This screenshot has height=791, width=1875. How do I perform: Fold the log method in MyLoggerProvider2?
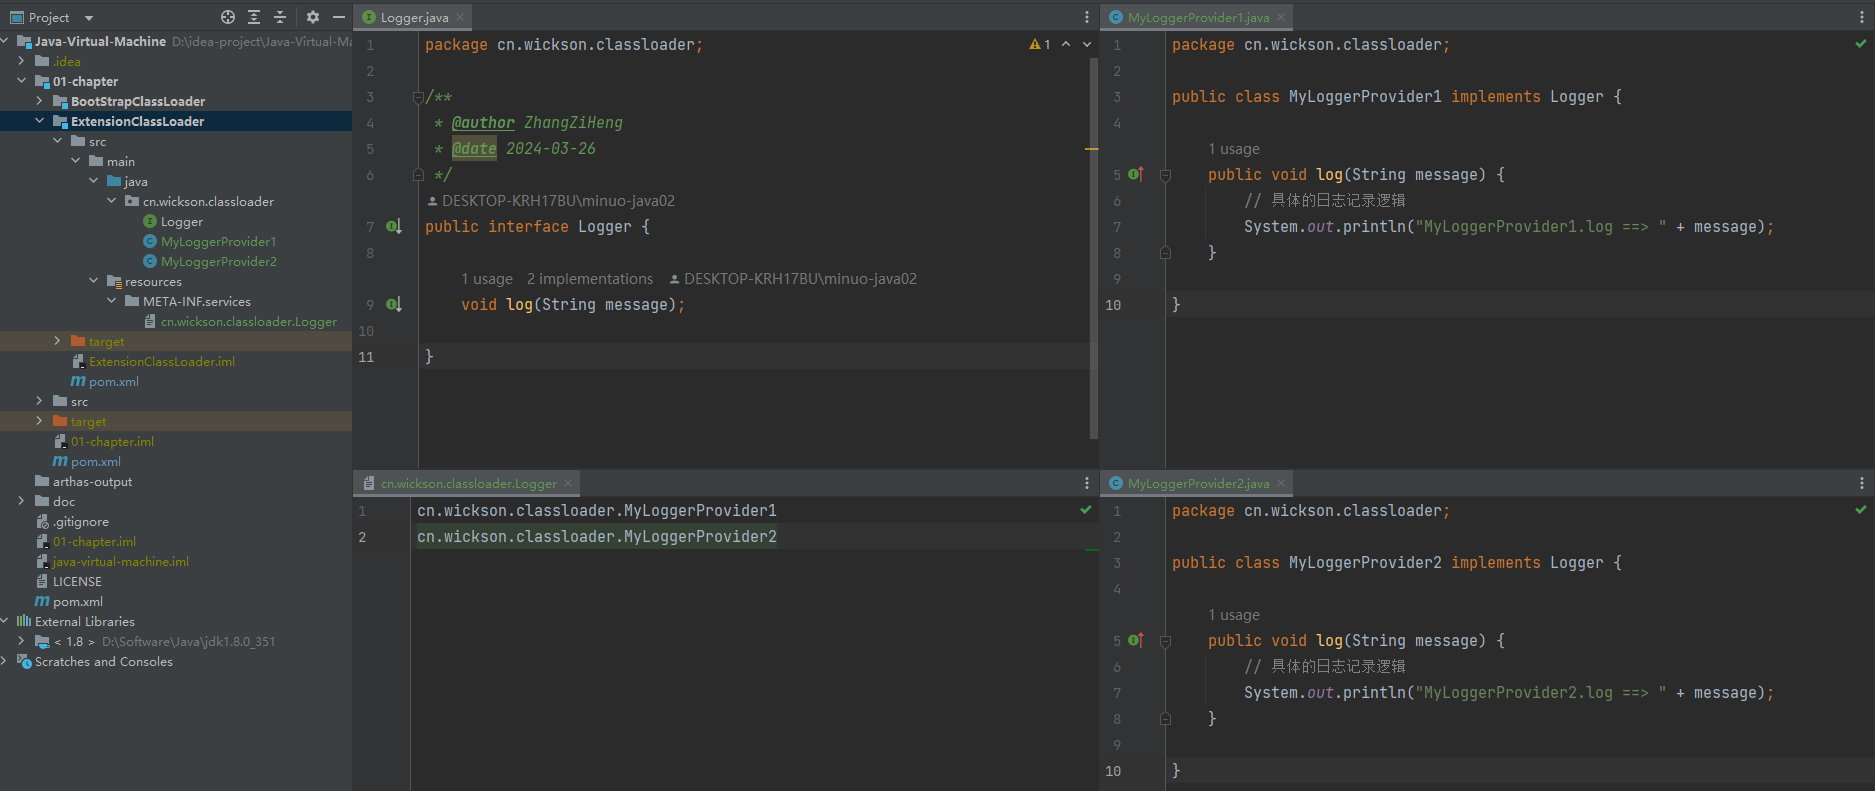point(1165,641)
